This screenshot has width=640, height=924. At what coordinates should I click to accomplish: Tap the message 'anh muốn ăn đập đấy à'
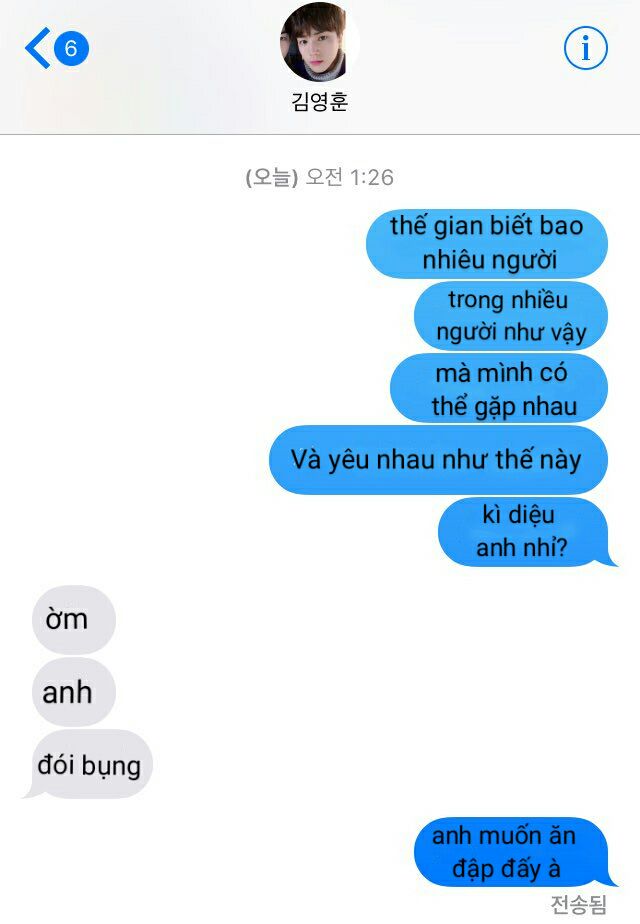511,852
